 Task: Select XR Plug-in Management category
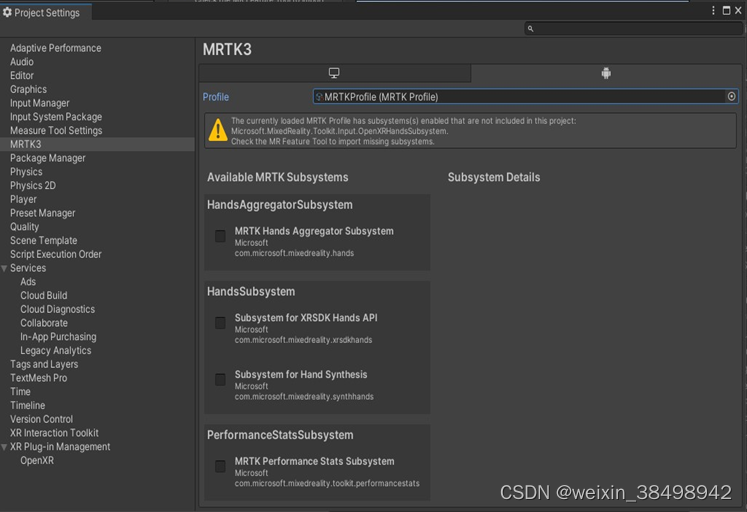pyautogui.click(x=60, y=447)
